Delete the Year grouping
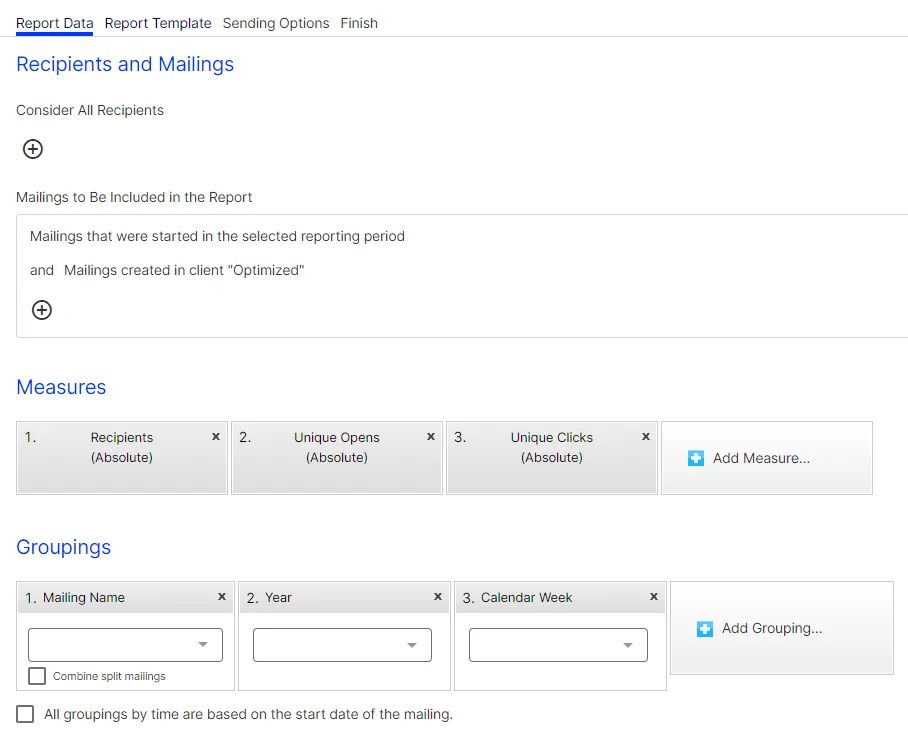908x743 pixels. [438, 596]
